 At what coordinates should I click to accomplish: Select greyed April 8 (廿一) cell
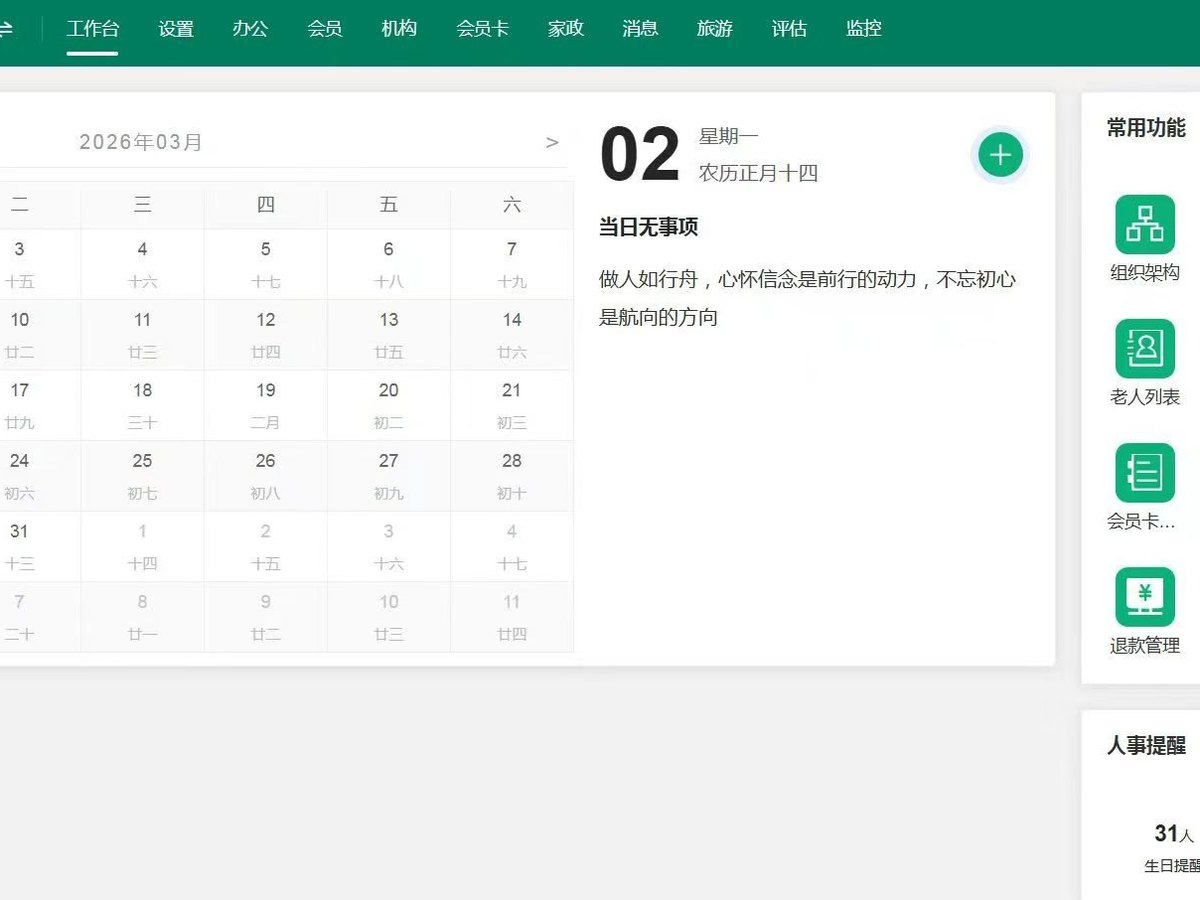pos(142,617)
